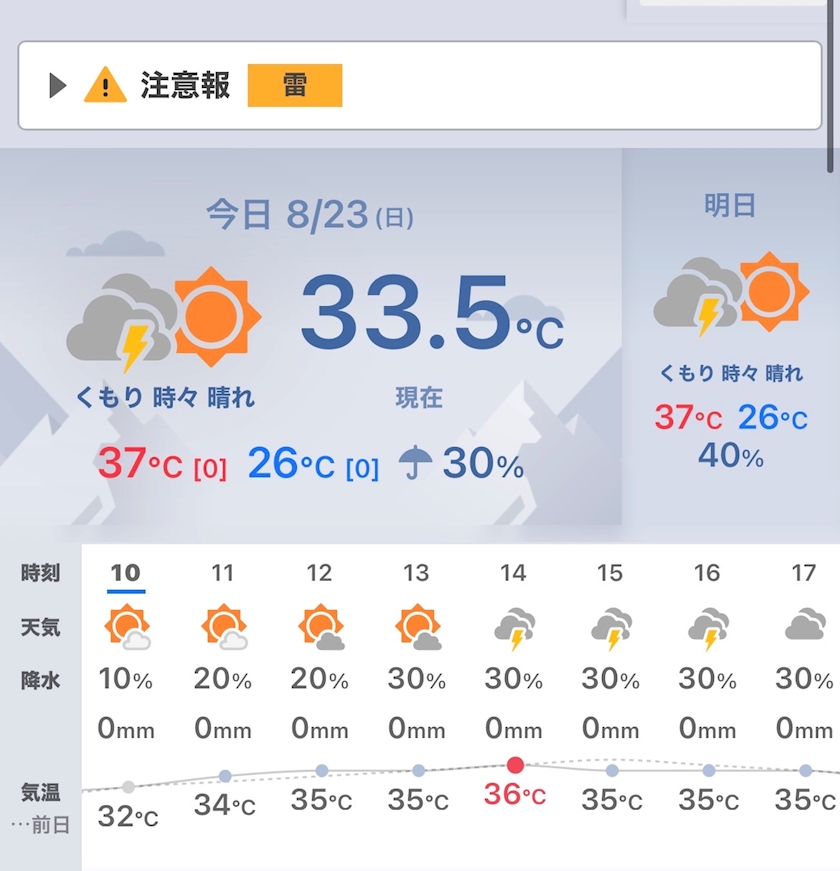Click the umbrella rain probability icon
The image size is (840, 871).
tap(415, 462)
